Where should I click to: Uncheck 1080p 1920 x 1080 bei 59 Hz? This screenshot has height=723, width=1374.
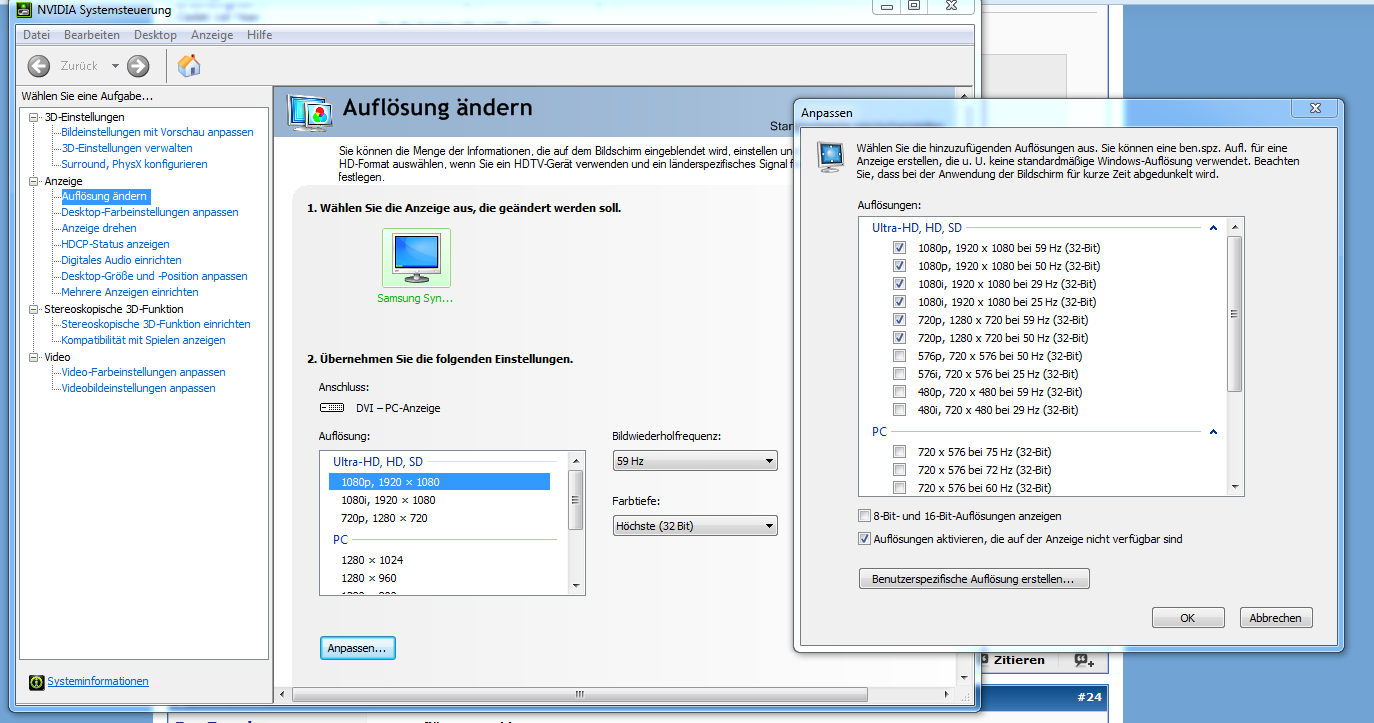900,248
